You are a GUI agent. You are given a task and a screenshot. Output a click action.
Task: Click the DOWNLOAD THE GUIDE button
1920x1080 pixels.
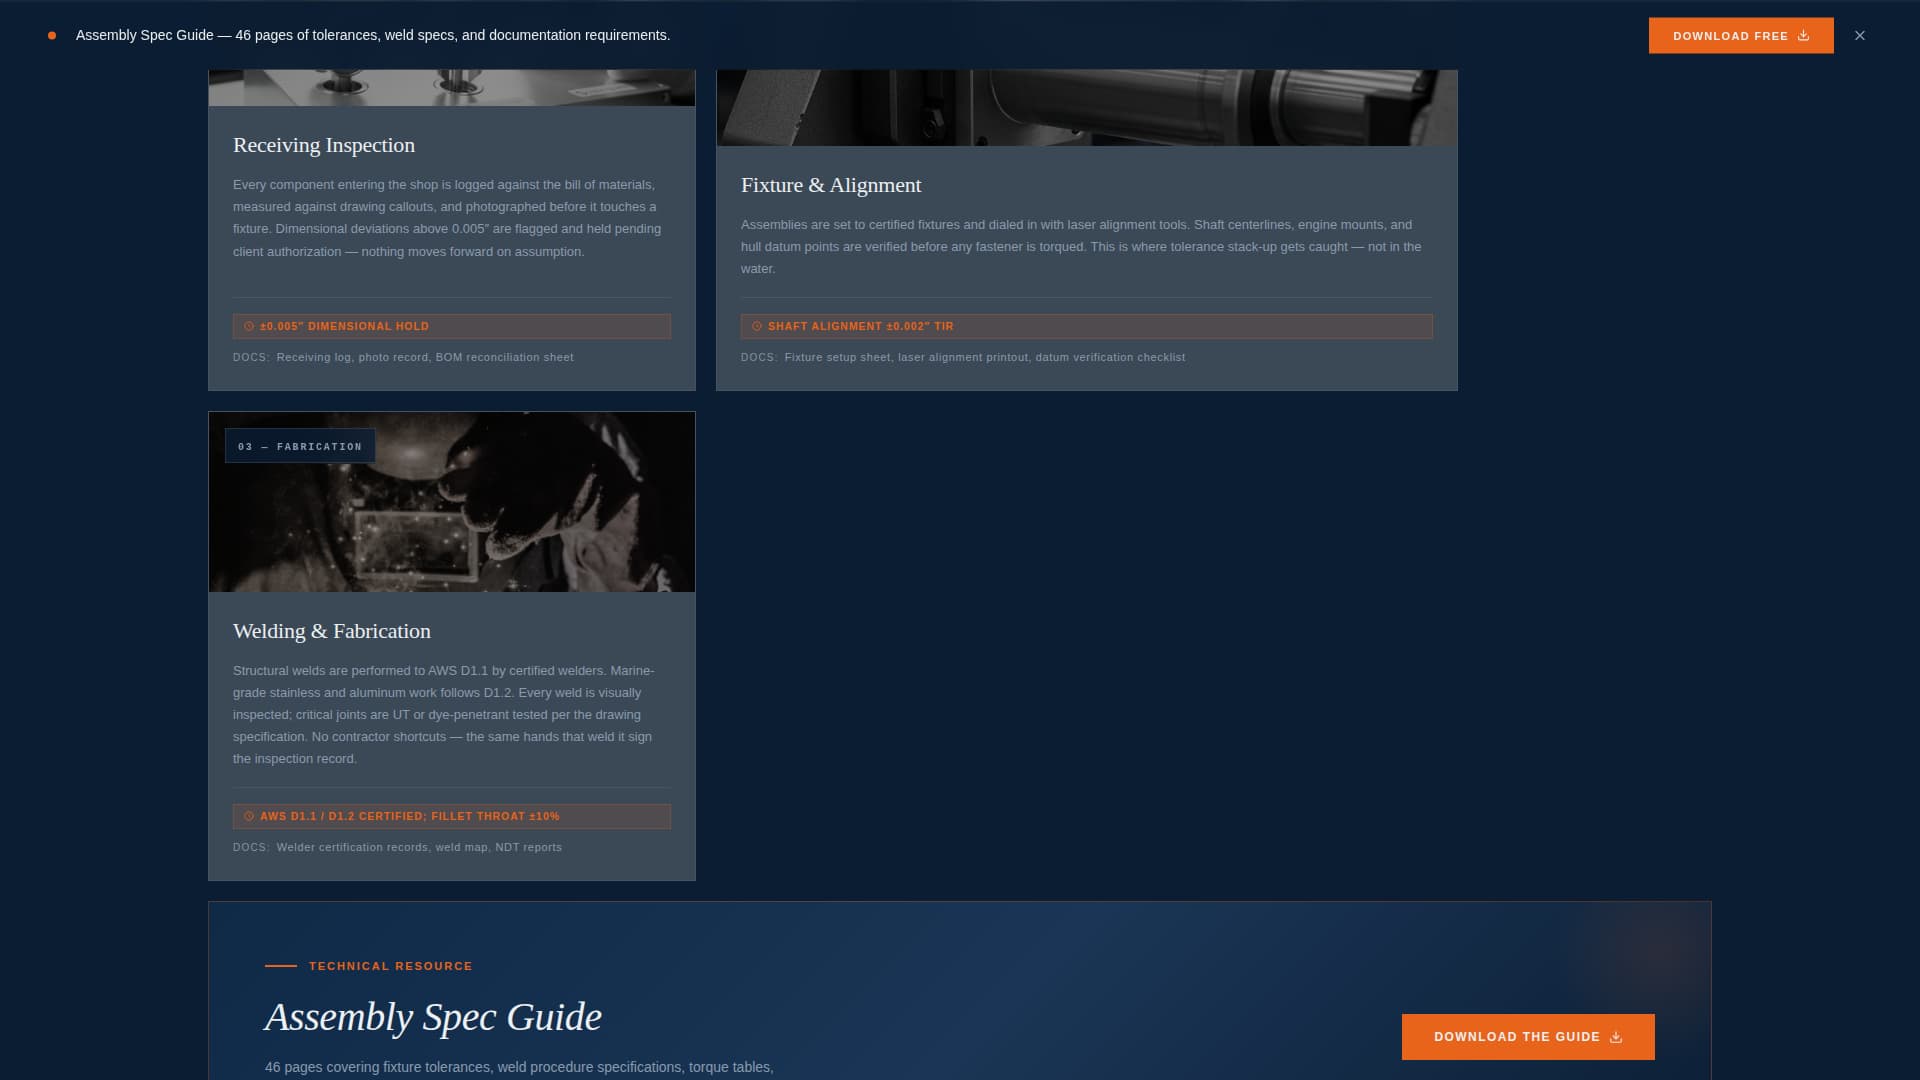(1527, 1037)
